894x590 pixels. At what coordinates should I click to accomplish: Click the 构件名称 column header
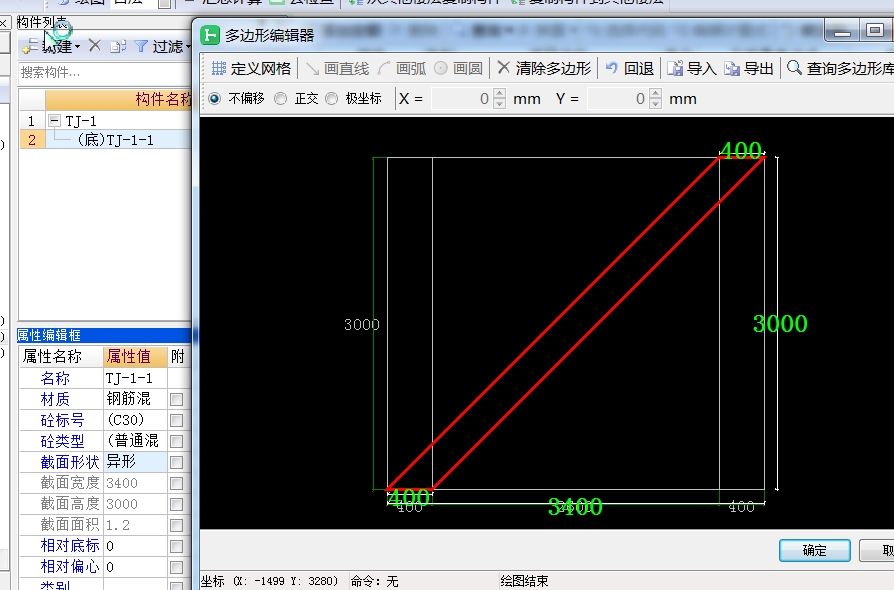click(x=118, y=99)
